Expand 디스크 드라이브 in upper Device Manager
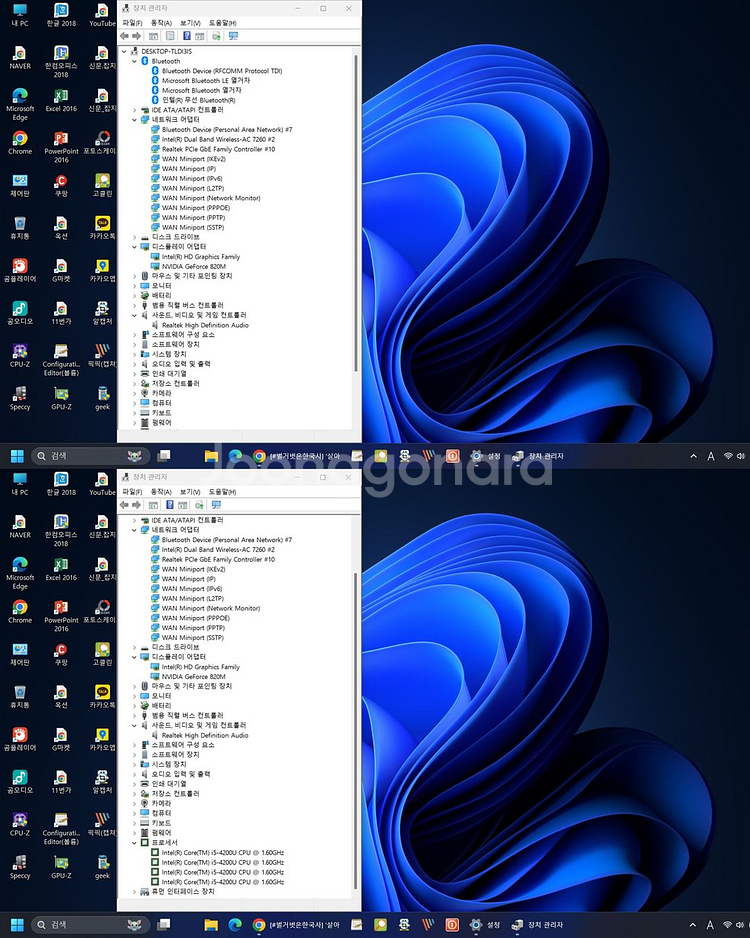 click(x=135, y=237)
